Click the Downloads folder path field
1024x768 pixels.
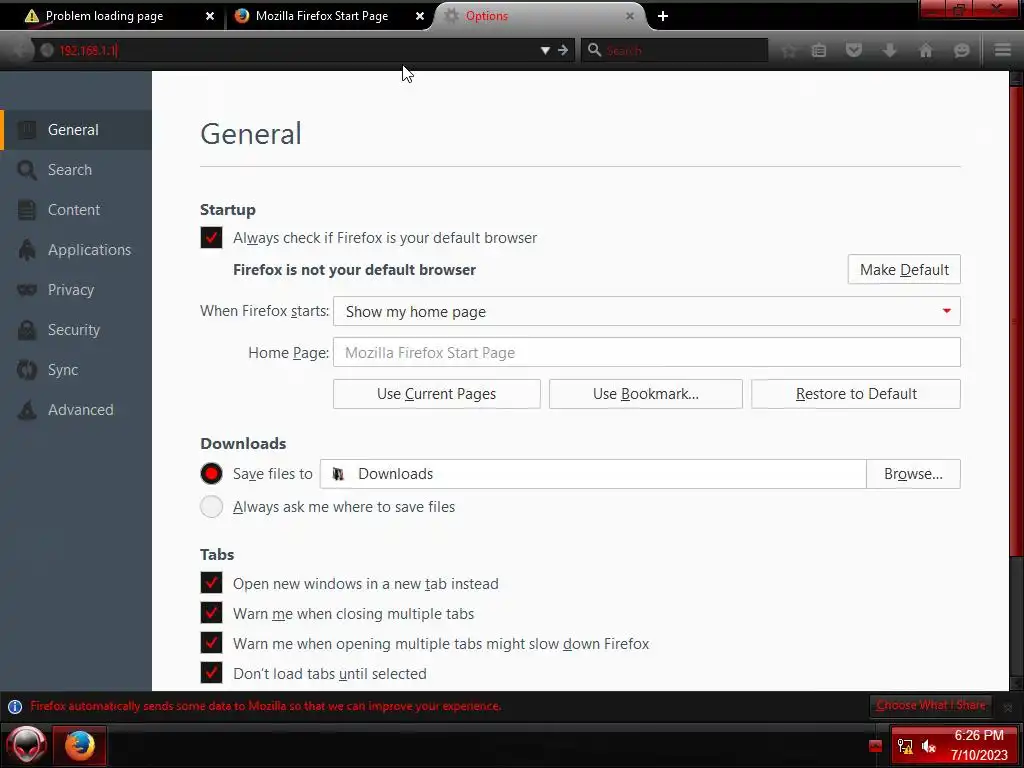[x=593, y=473]
